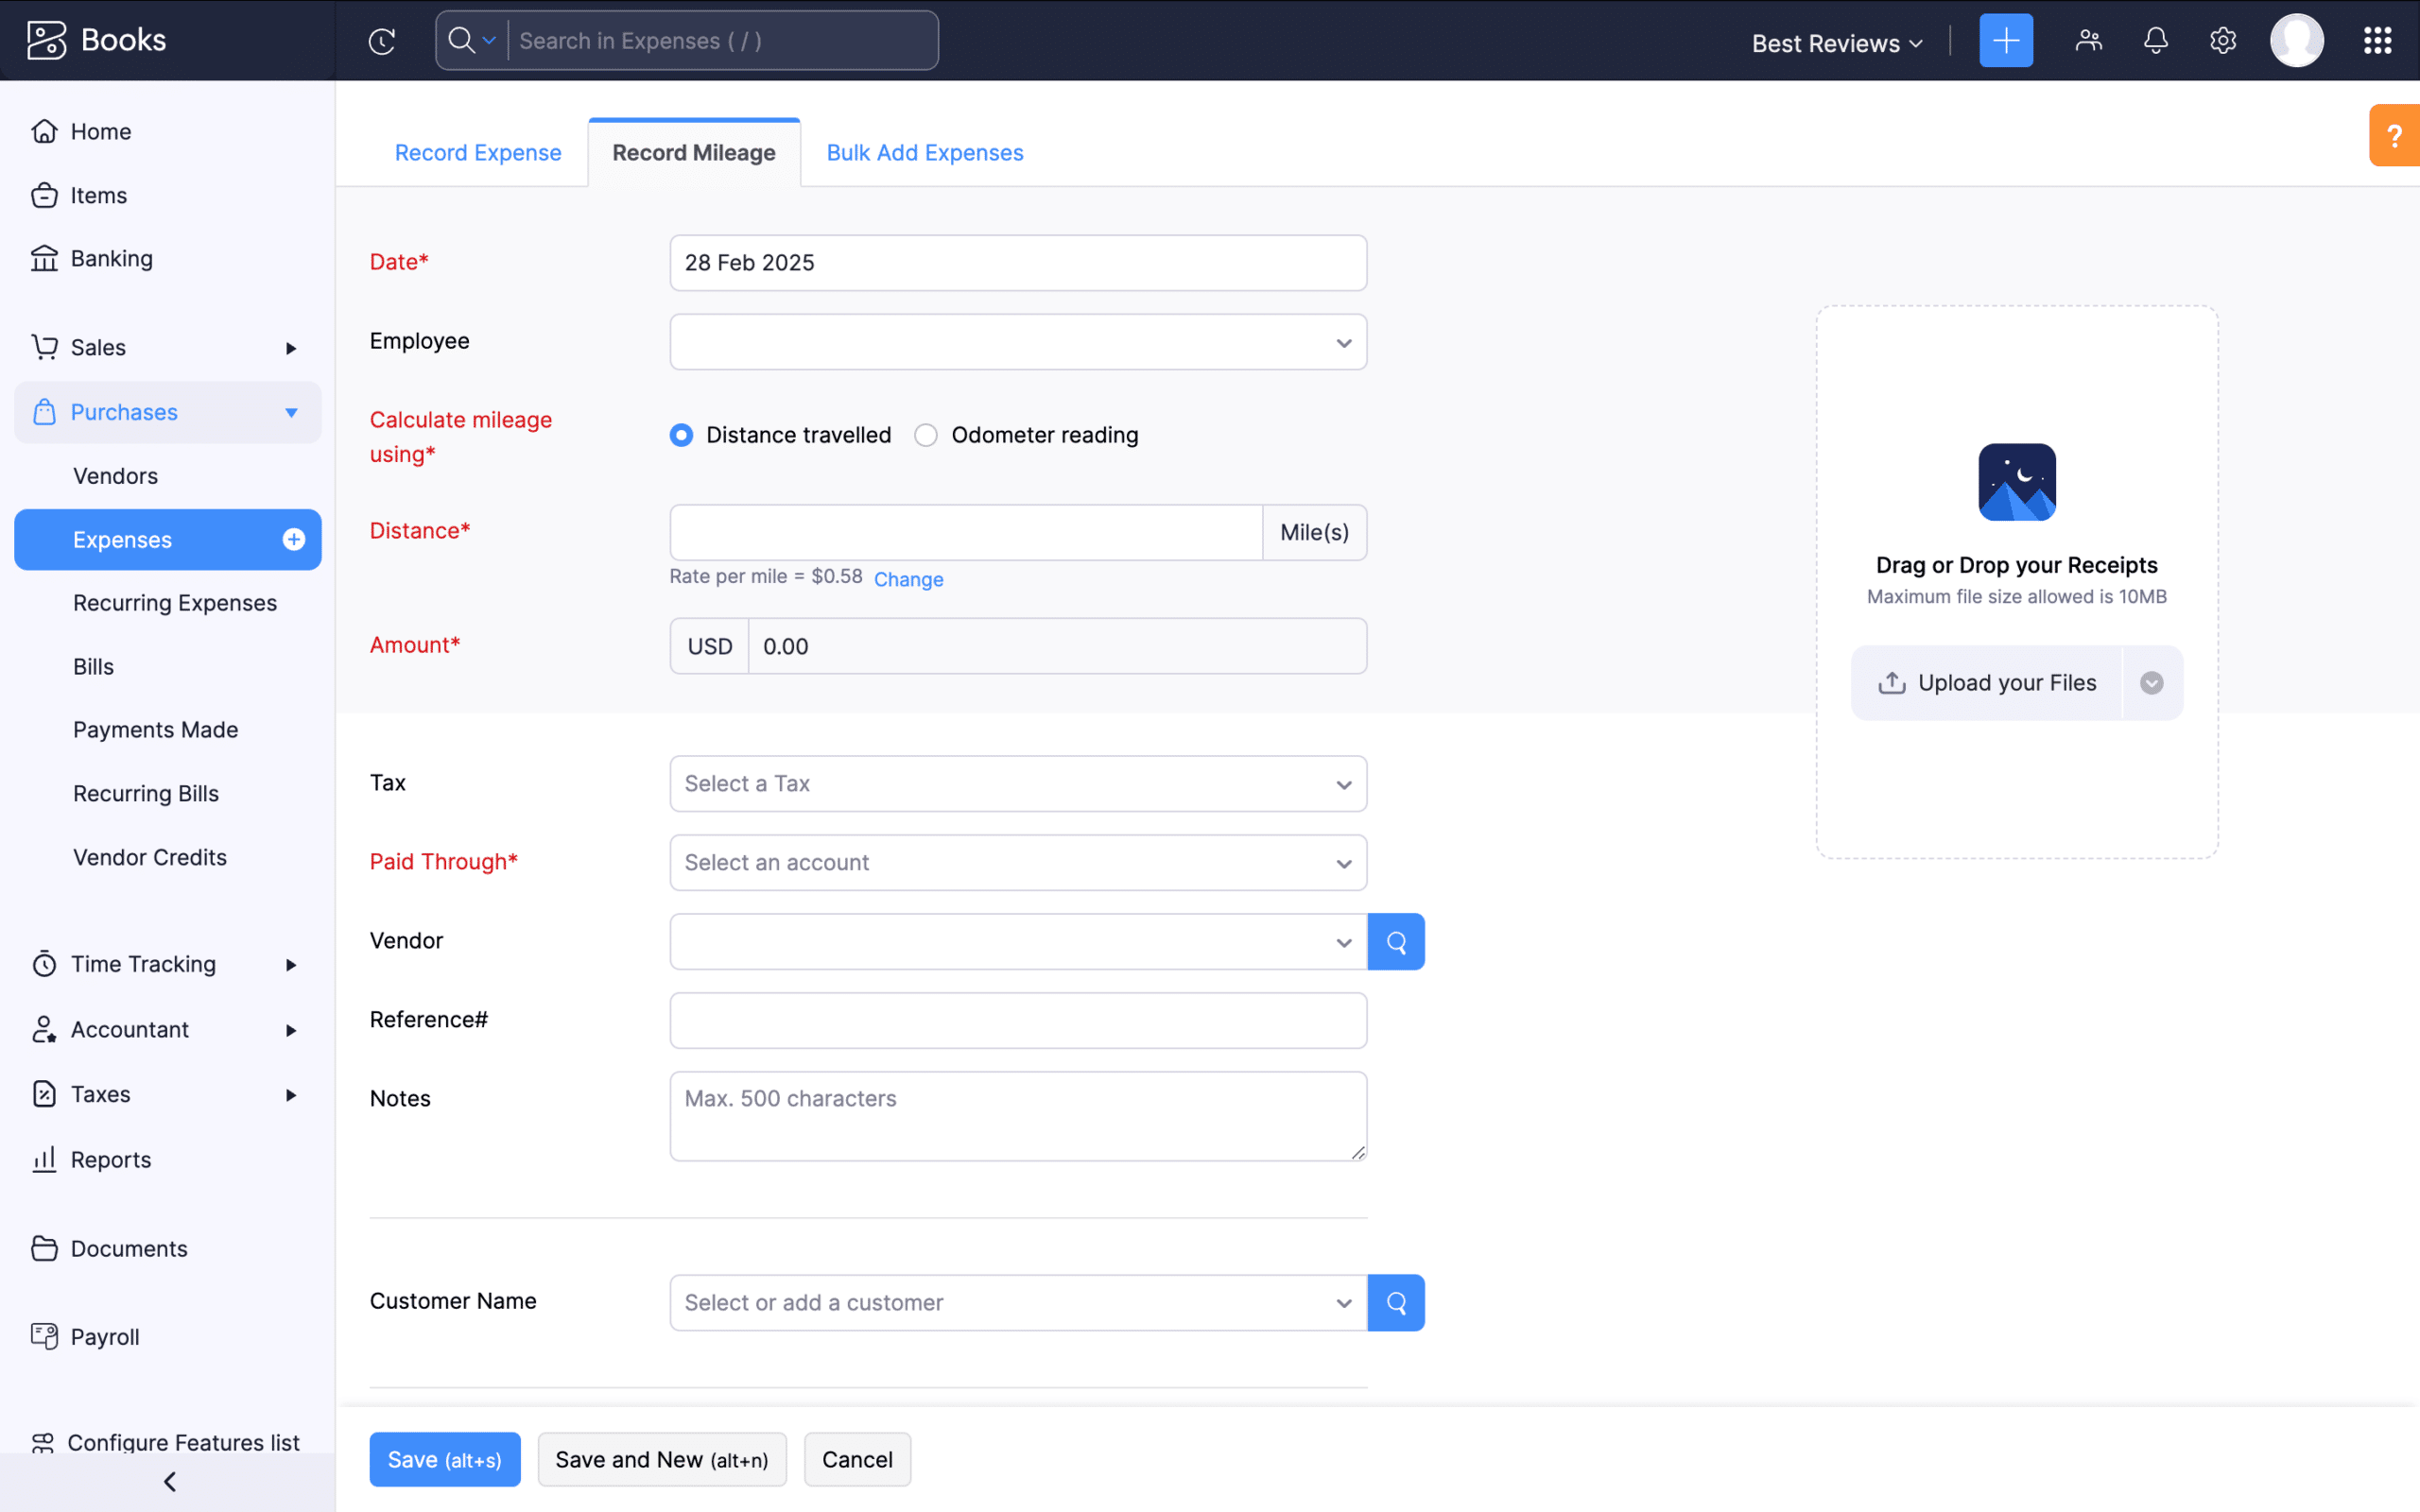Select Distance travelled radio button
Screen dimensions: 2420x1512
681,435
